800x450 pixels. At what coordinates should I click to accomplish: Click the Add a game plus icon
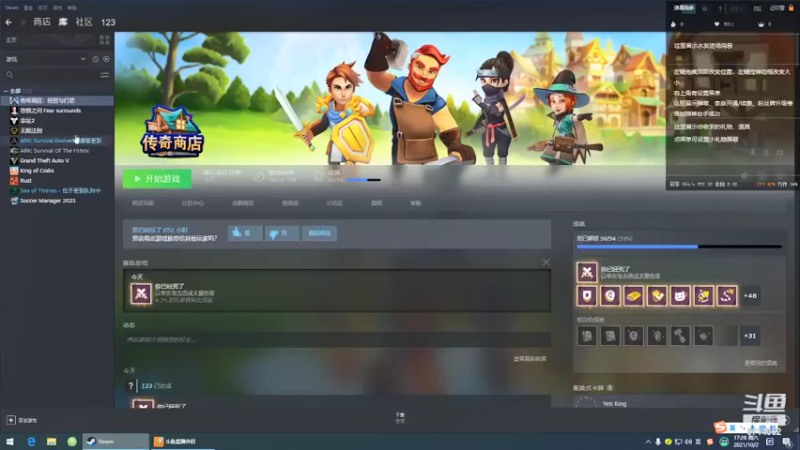11,420
